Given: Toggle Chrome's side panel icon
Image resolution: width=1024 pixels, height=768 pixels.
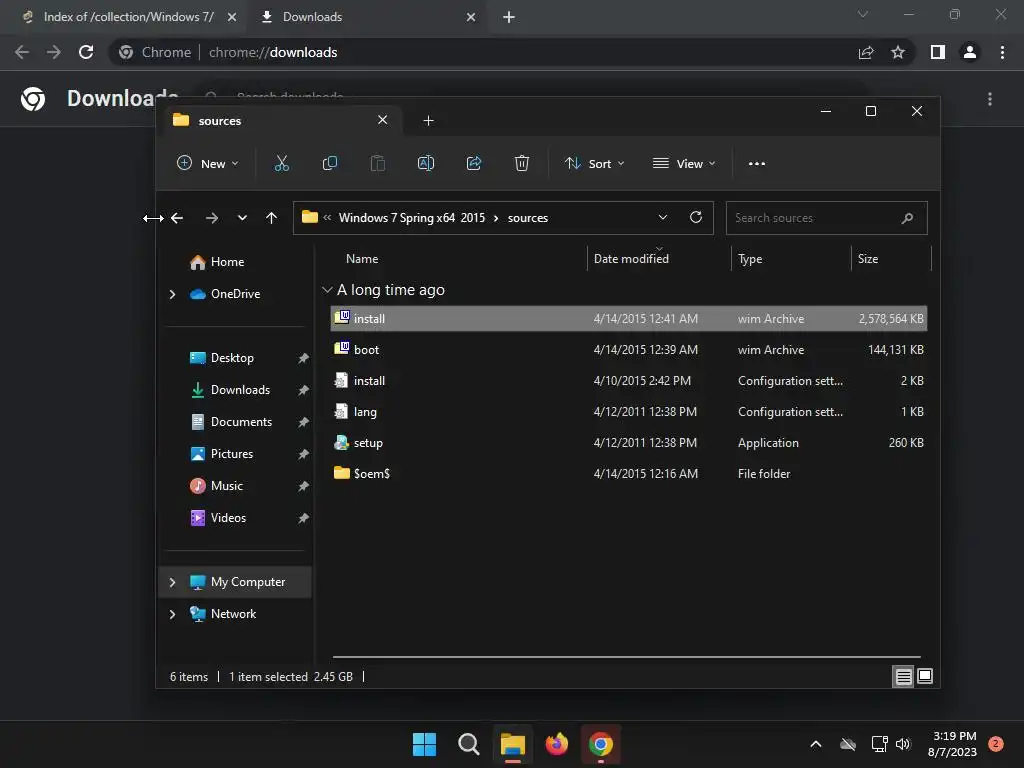Looking at the screenshot, I should (938, 52).
